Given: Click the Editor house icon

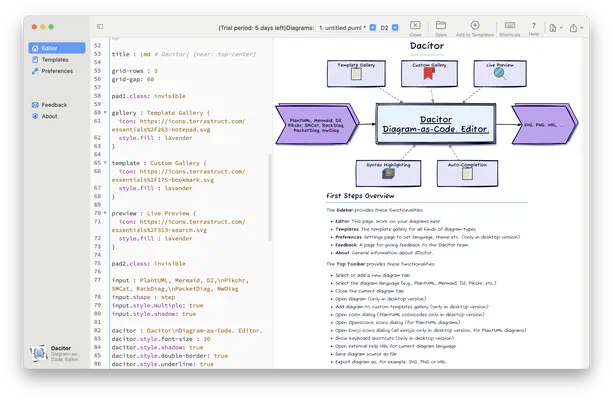Looking at the screenshot, I should click(x=35, y=48).
